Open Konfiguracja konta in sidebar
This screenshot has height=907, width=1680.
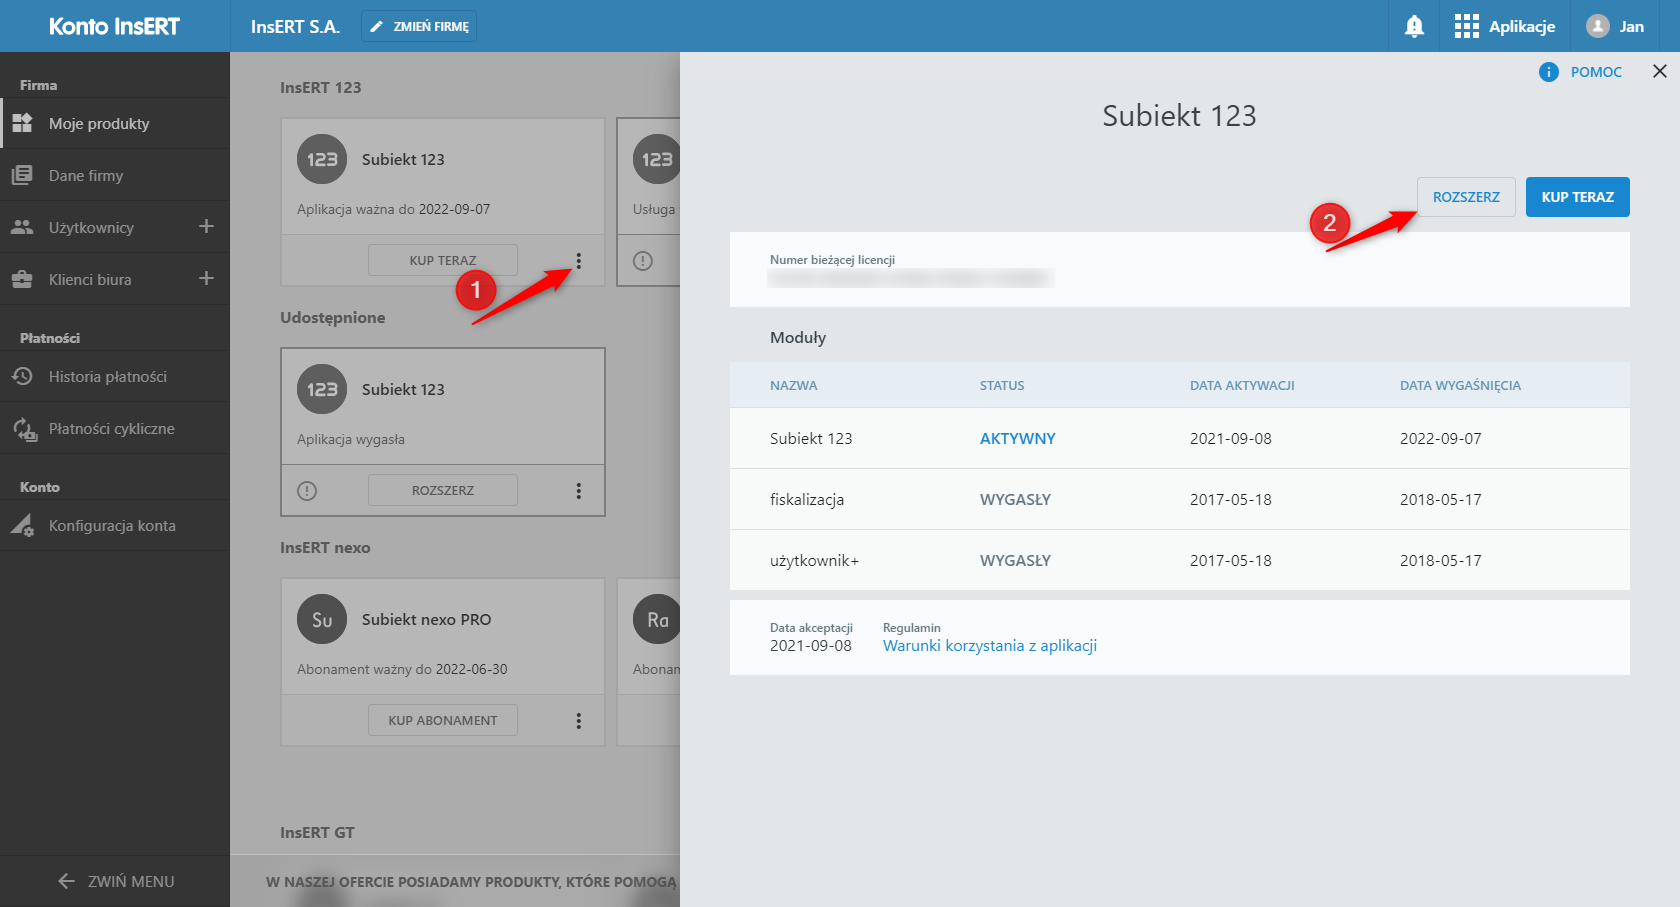(115, 525)
